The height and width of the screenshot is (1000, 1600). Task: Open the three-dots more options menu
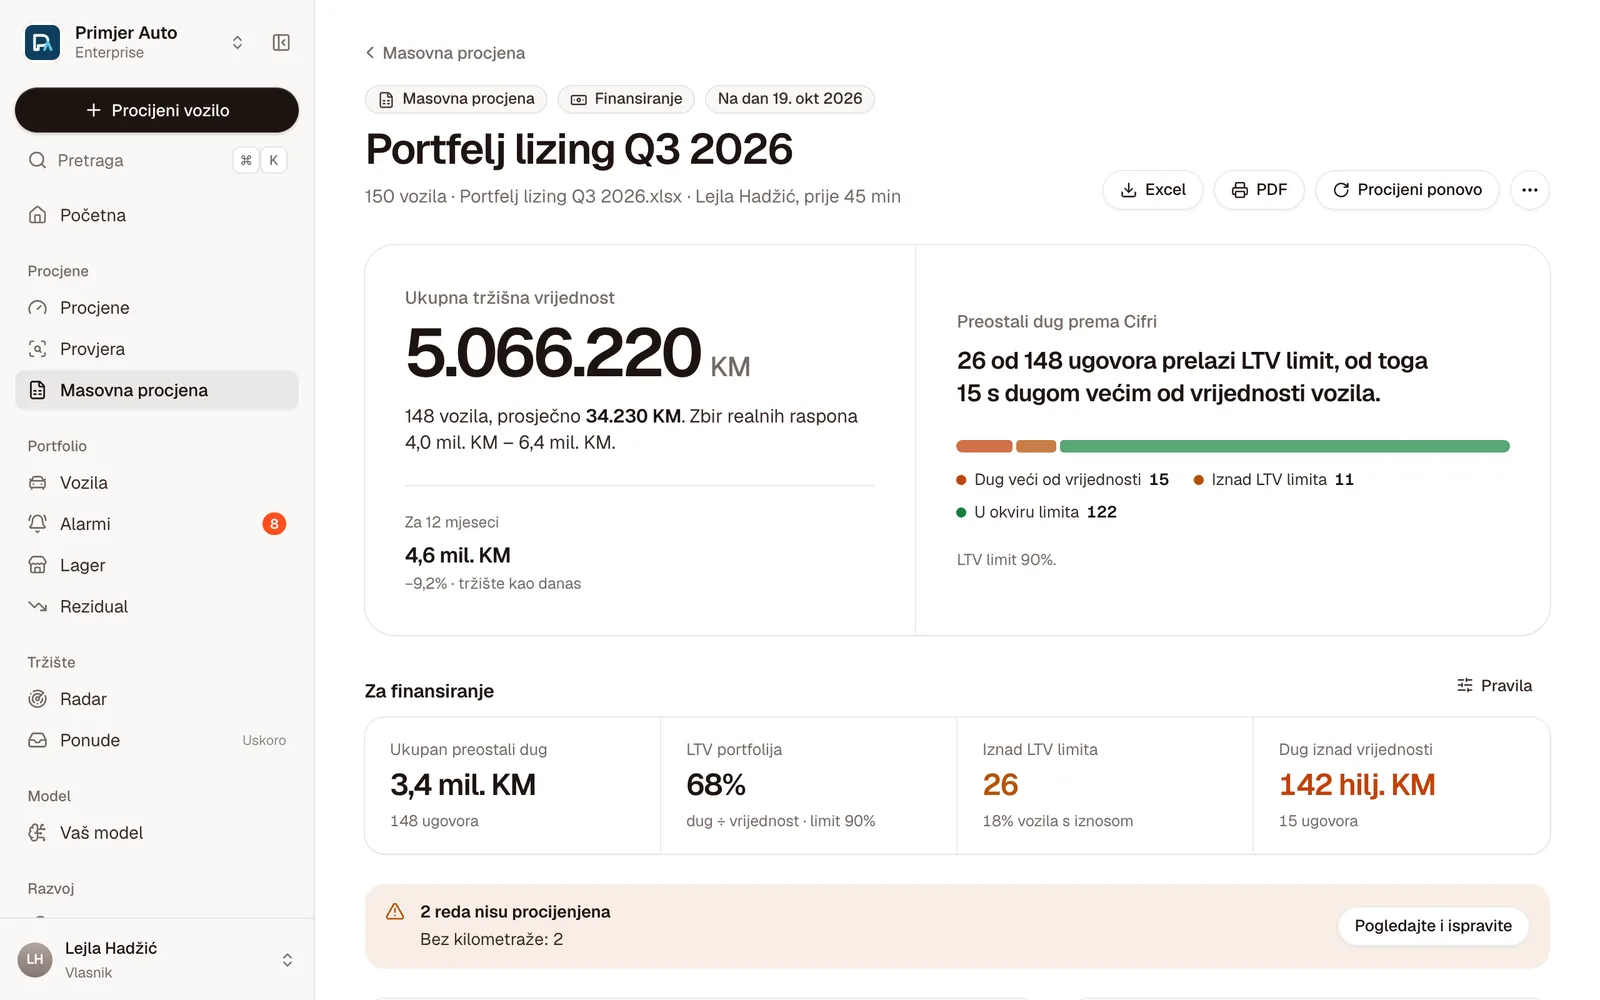(x=1530, y=190)
